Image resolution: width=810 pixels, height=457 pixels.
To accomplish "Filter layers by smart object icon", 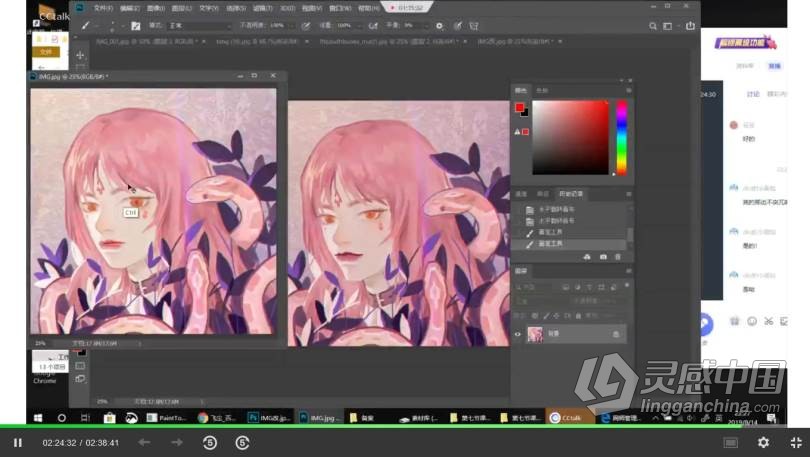I will pyautogui.click(x=613, y=287).
